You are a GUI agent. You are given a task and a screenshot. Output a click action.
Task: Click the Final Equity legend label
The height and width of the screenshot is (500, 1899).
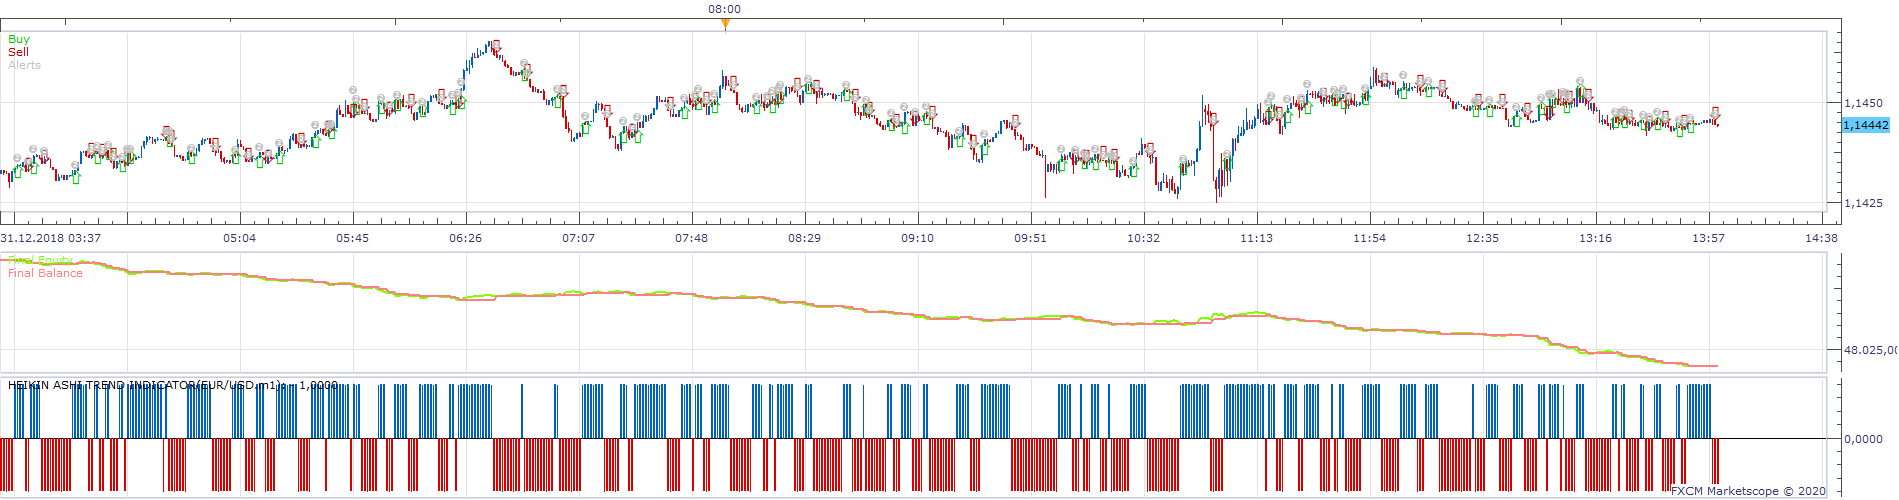click(x=41, y=260)
